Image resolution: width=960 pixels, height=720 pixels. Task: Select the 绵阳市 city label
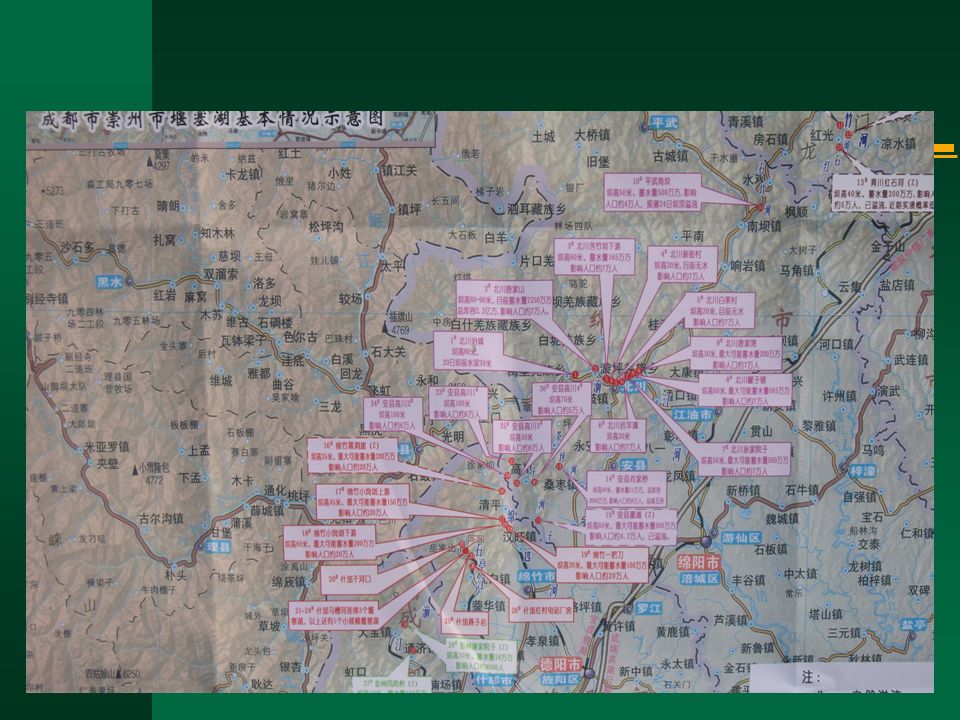click(699, 561)
